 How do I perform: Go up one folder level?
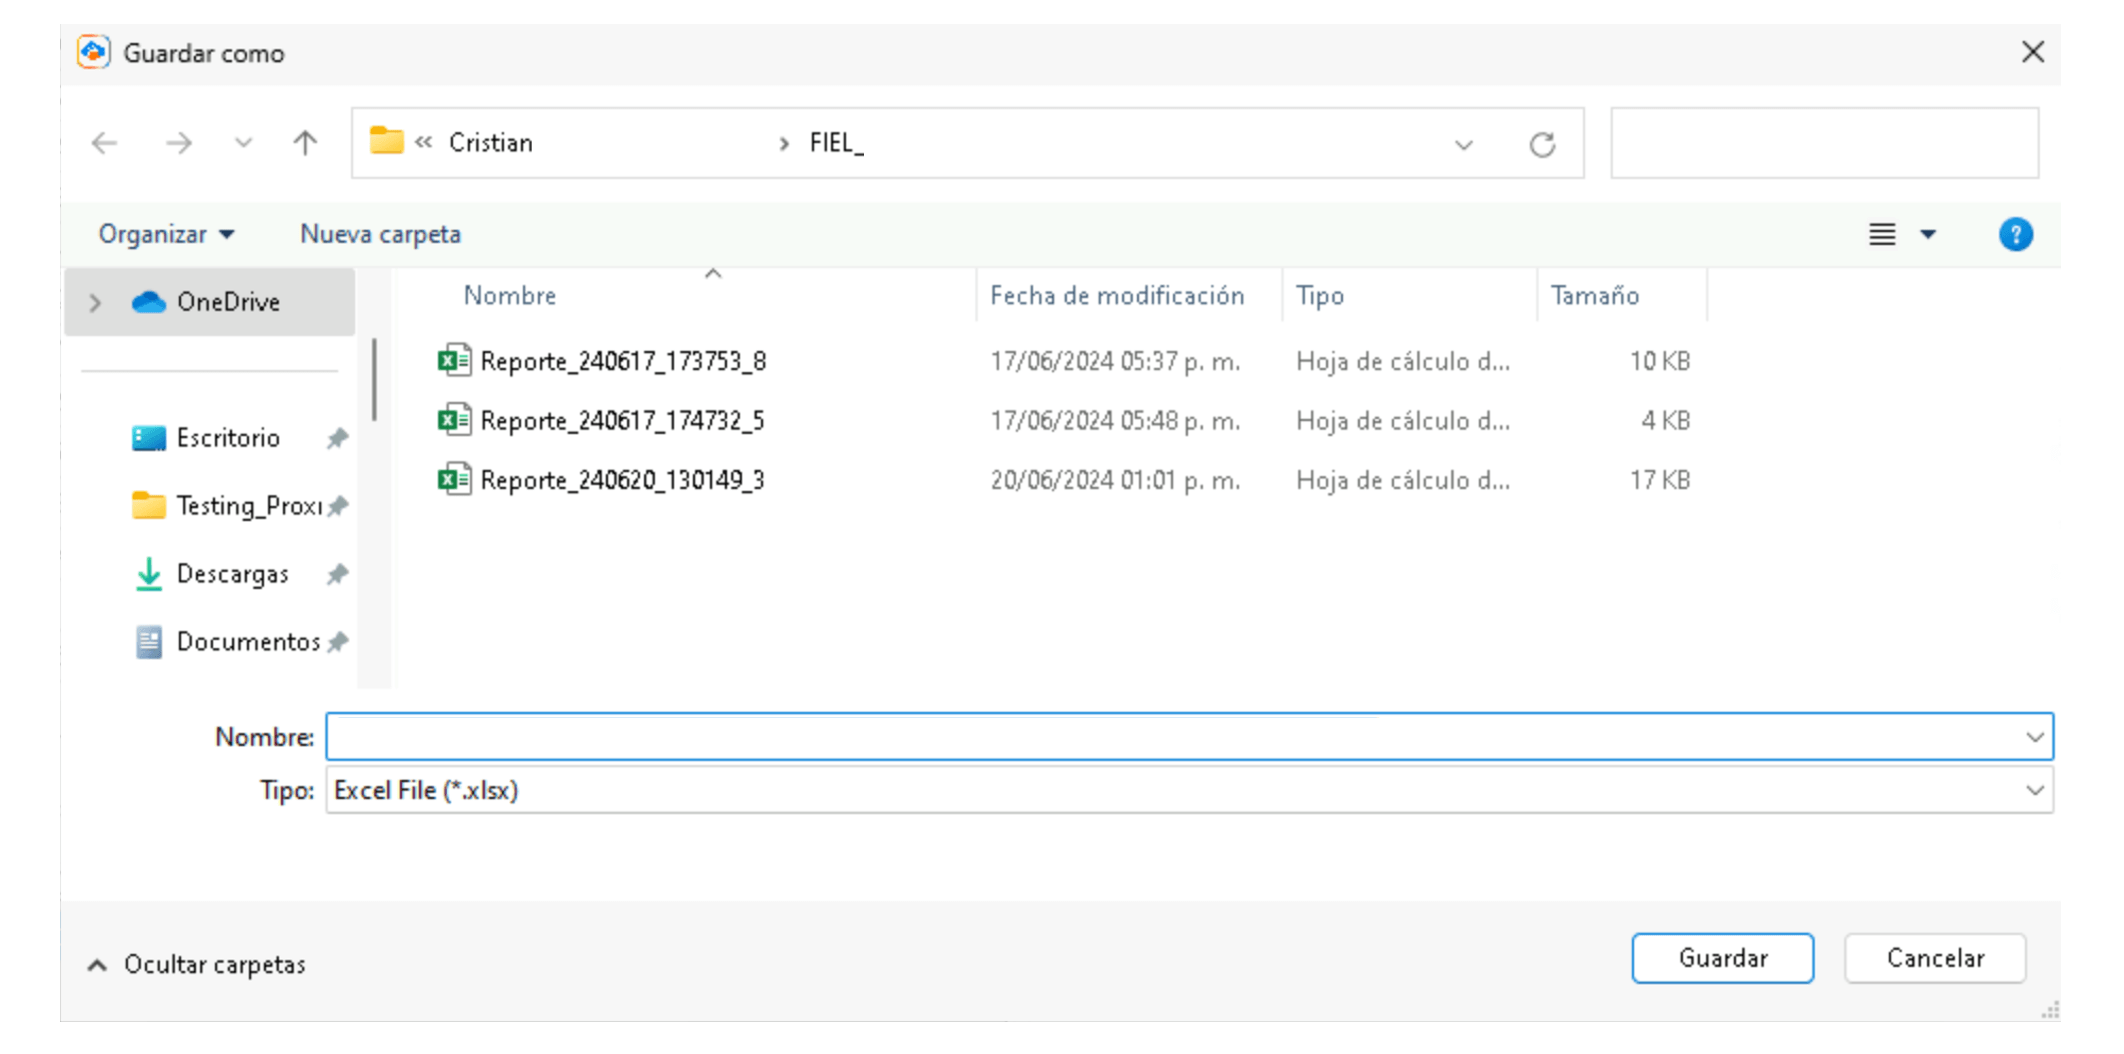(x=305, y=143)
